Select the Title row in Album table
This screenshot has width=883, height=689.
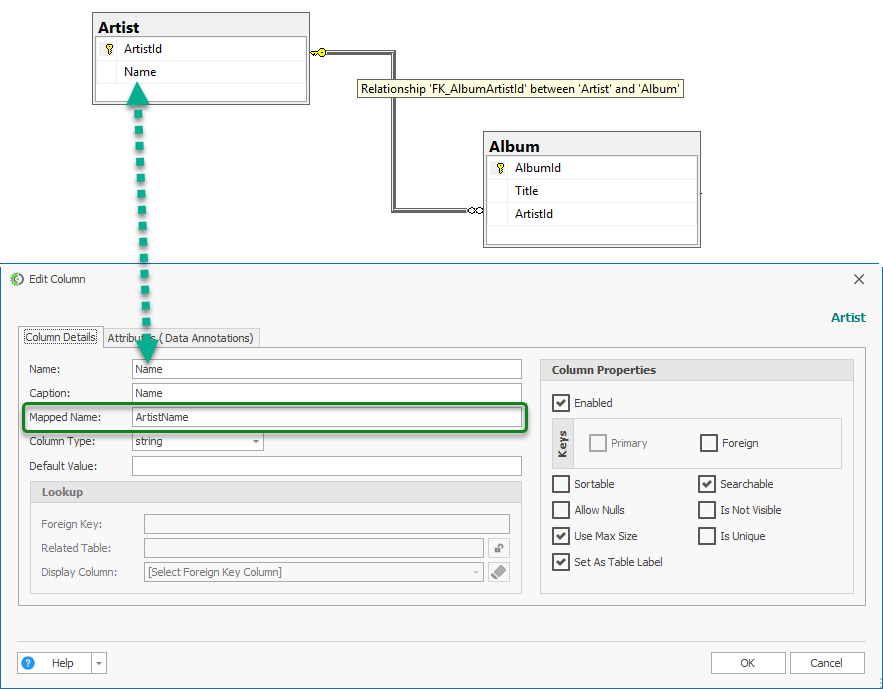tap(592, 191)
